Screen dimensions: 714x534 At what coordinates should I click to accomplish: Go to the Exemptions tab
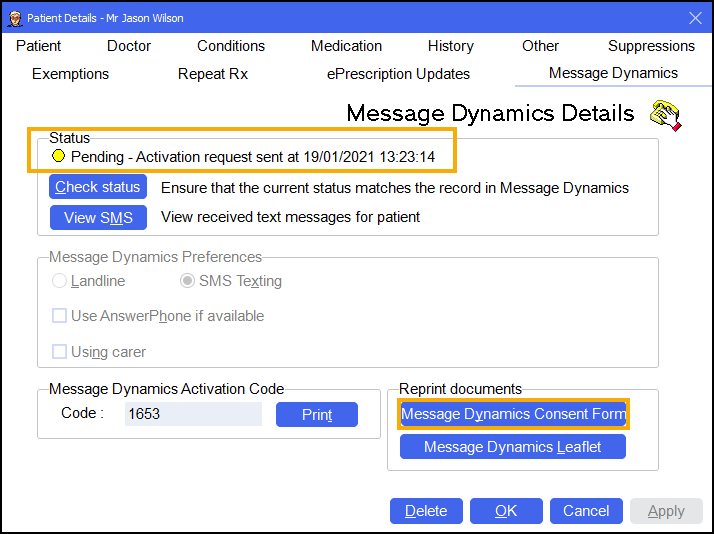[x=70, y=74]
